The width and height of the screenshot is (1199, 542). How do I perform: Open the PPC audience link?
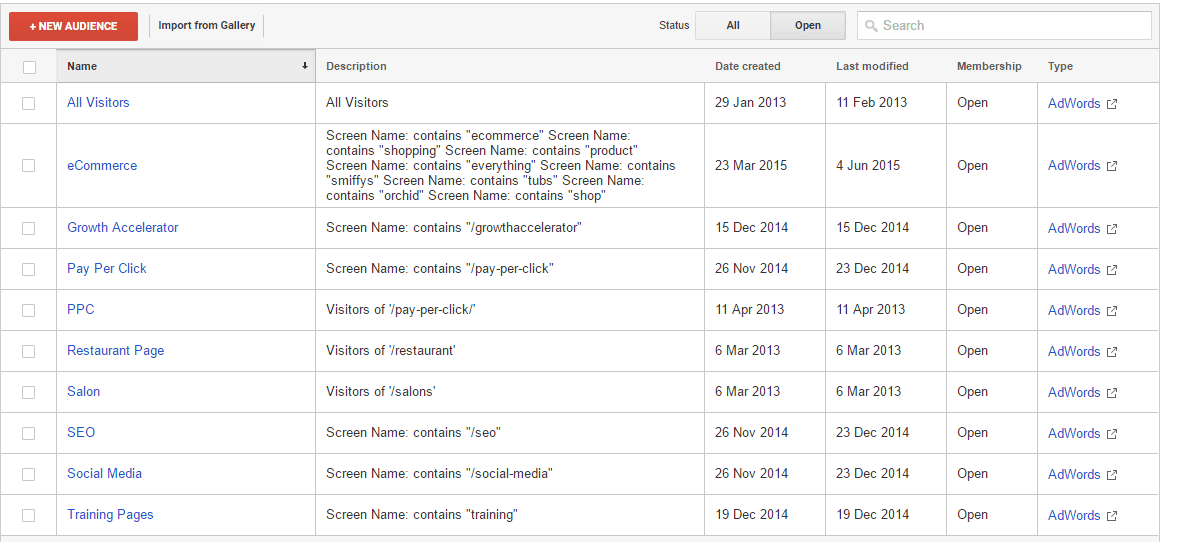tap(81, 310)
